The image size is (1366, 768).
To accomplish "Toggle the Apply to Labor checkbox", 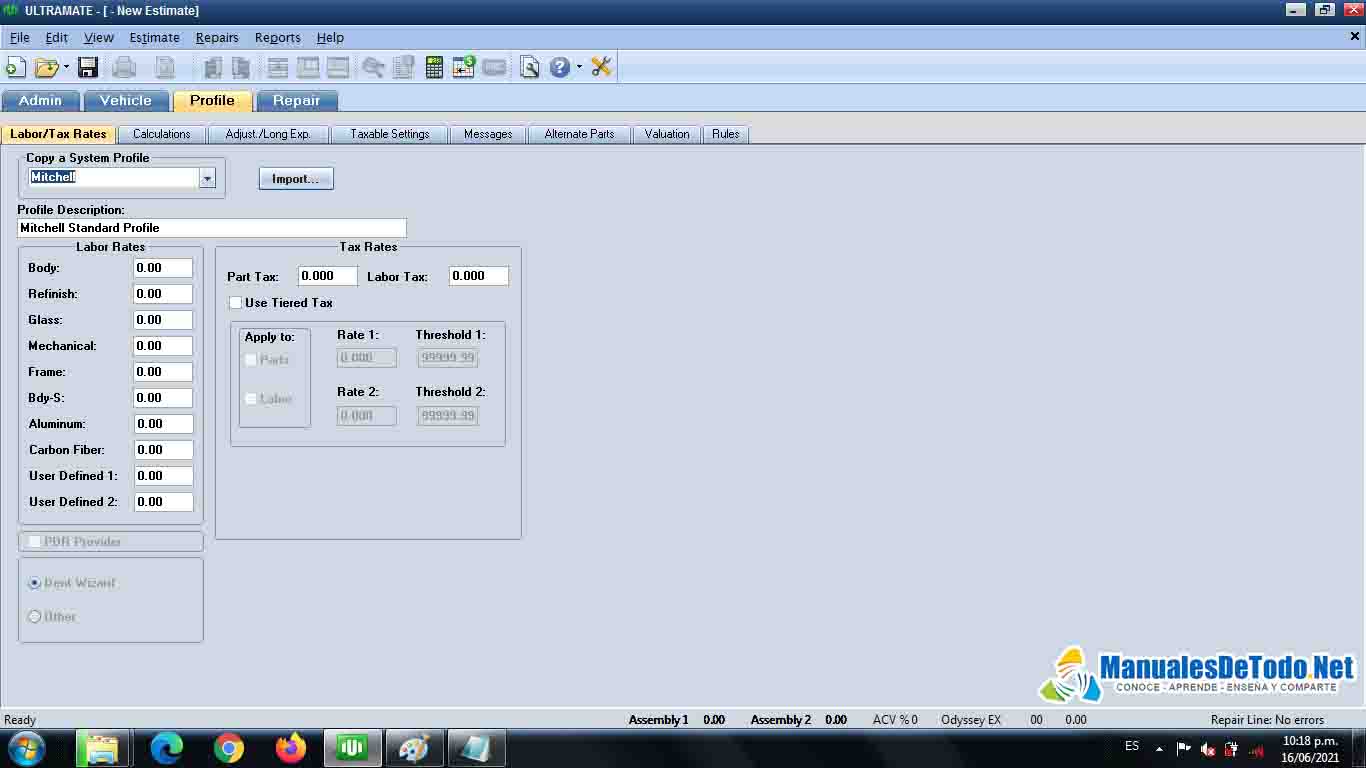I will tap(251, 399).
